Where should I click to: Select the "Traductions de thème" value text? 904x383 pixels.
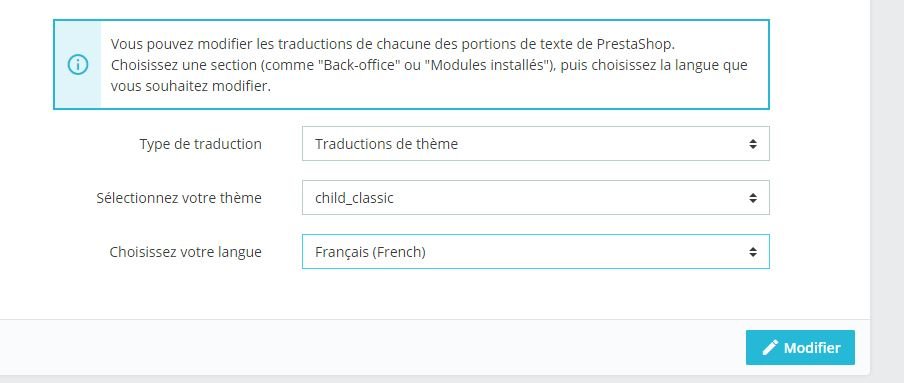[x=386, y=144]
